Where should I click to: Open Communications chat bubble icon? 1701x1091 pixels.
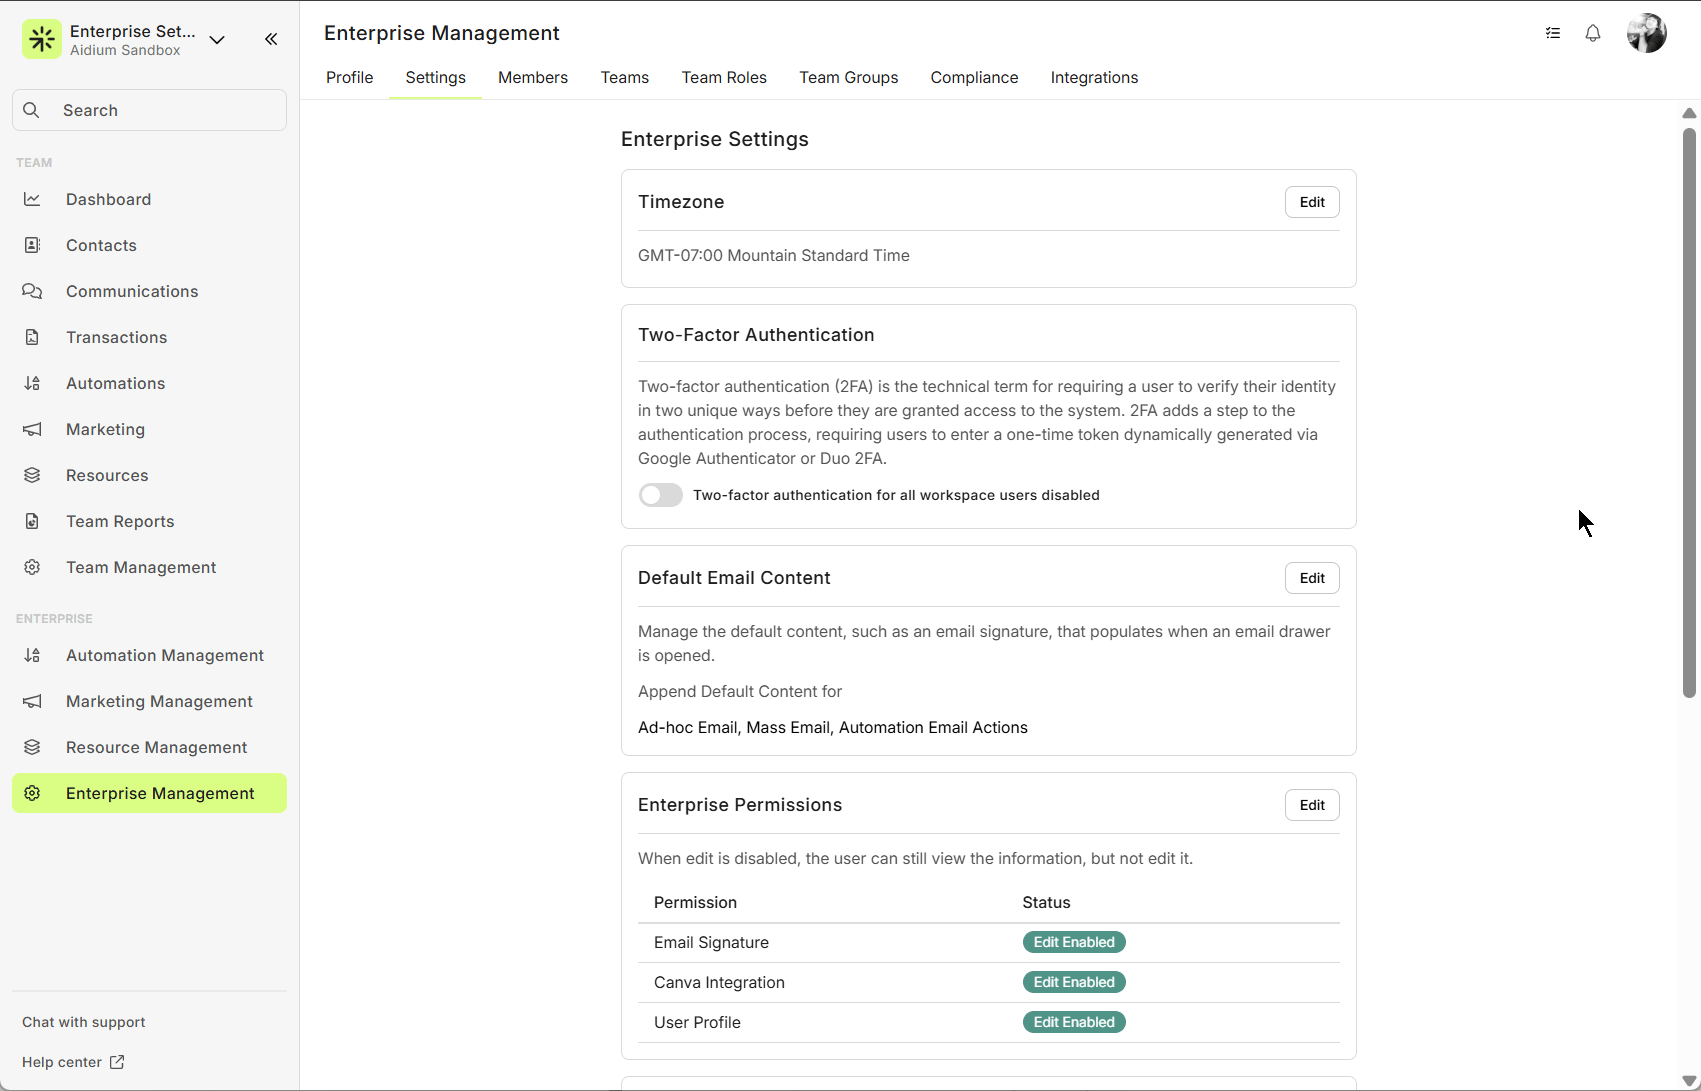click(32, 291)
